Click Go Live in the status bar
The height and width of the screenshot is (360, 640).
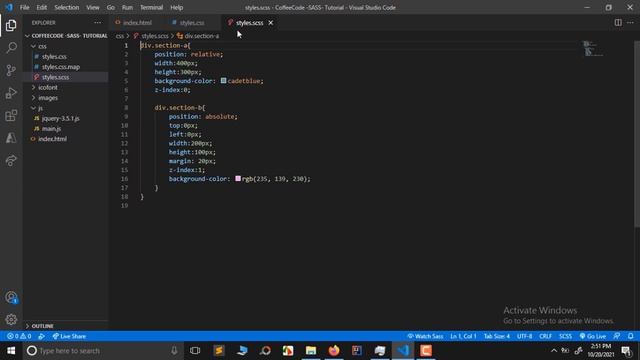pos(593,336)
